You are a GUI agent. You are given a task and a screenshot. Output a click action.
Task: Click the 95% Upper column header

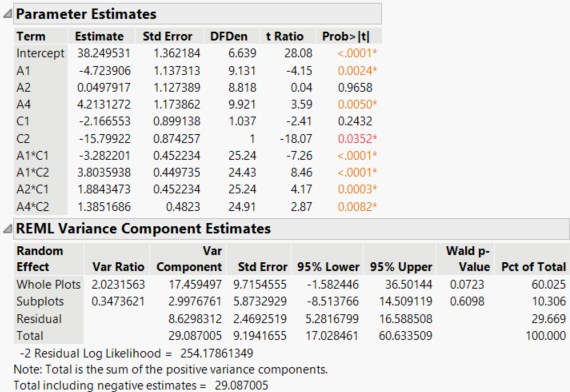click(401, 267)
